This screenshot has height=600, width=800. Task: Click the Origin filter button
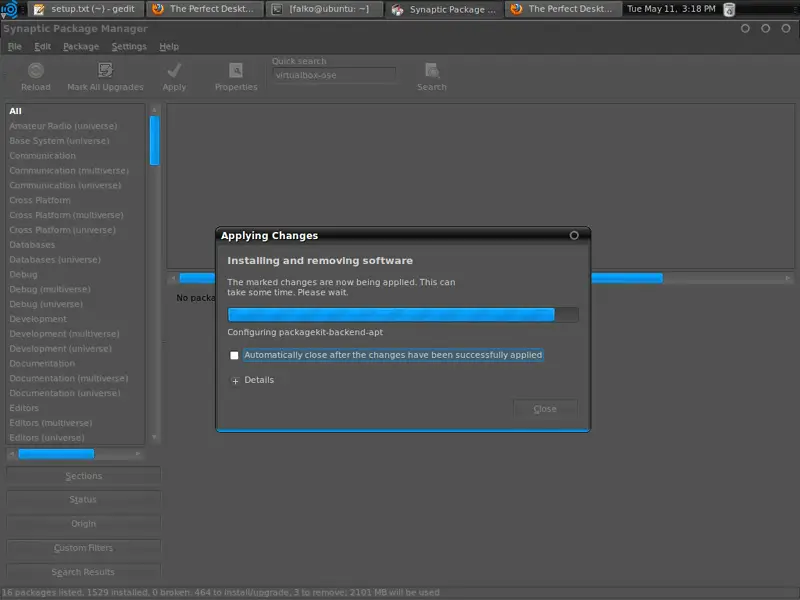pyautogui.click(x=84, y=523)
